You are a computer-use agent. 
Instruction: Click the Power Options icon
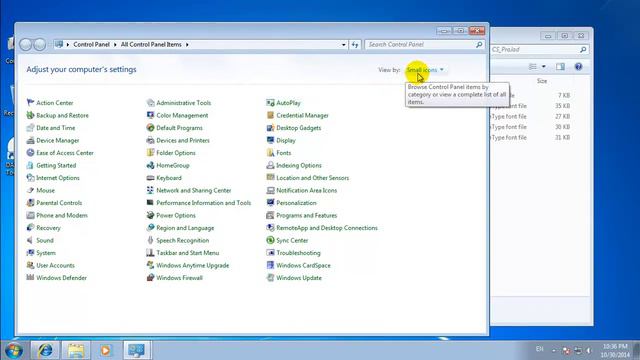coord(150,215)
